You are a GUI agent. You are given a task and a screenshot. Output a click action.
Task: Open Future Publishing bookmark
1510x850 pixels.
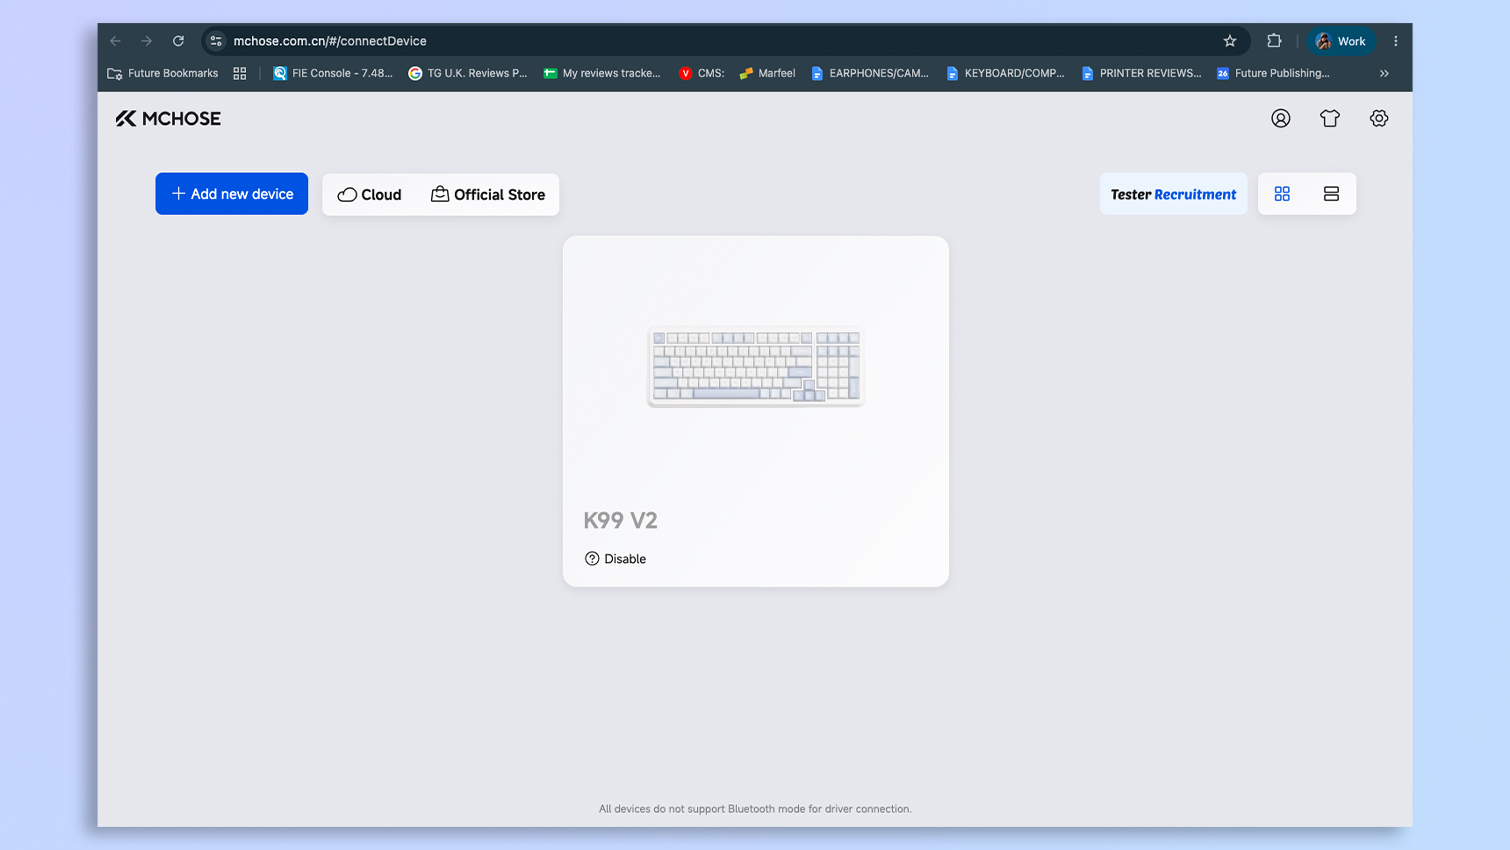click(x=1273, y=73)
